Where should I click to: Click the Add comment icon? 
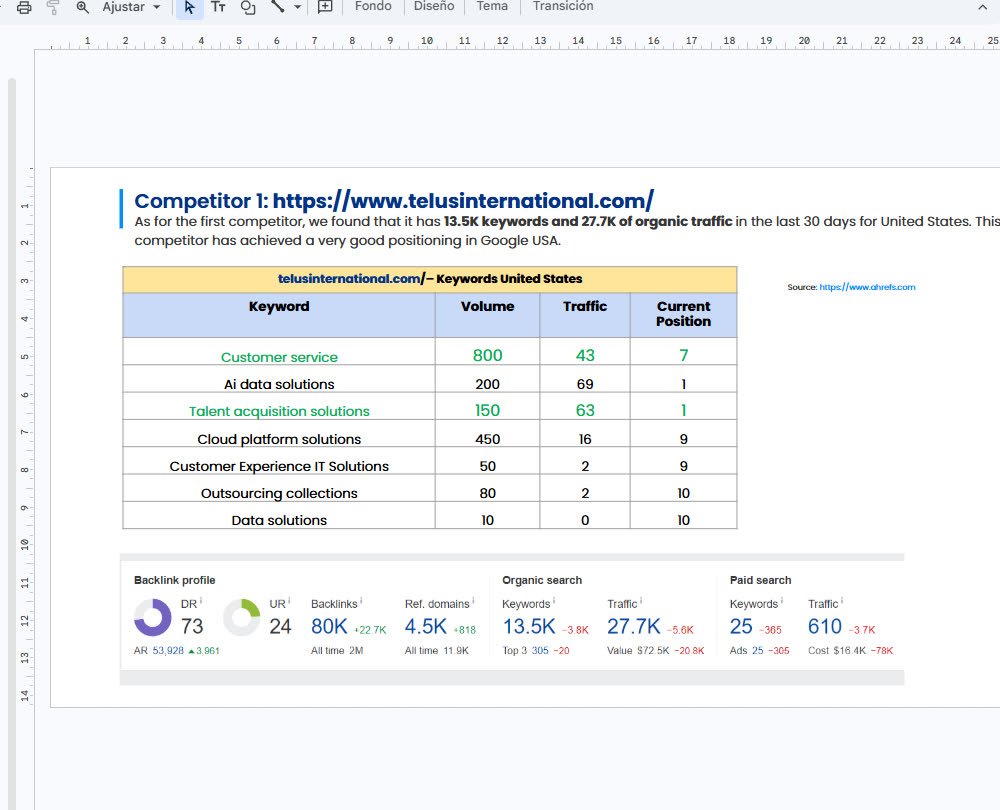(x=325, y=7)
